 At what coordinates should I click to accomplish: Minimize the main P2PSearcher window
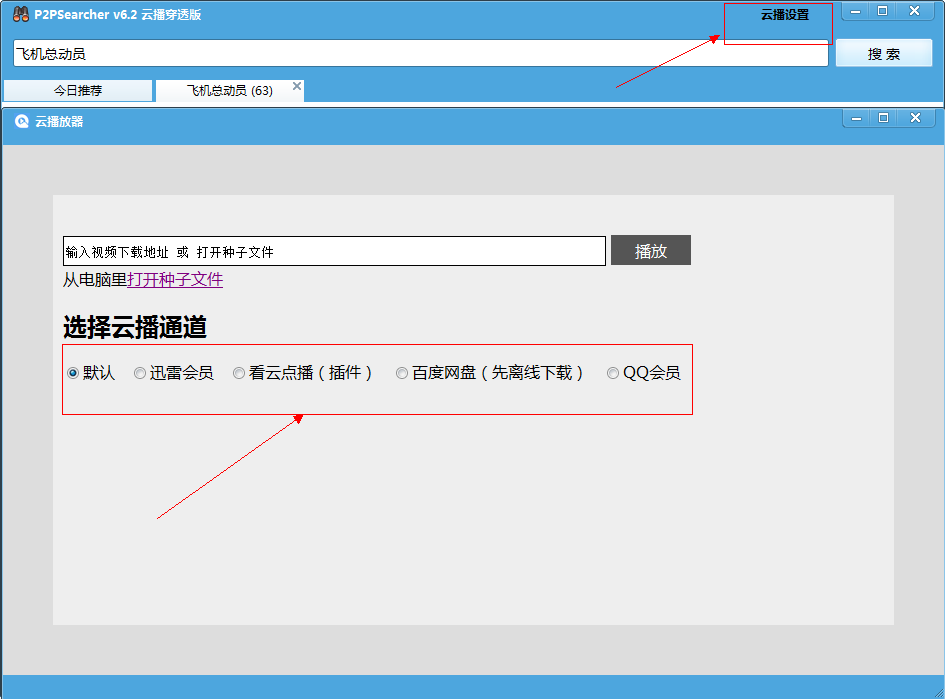[857, 12]
